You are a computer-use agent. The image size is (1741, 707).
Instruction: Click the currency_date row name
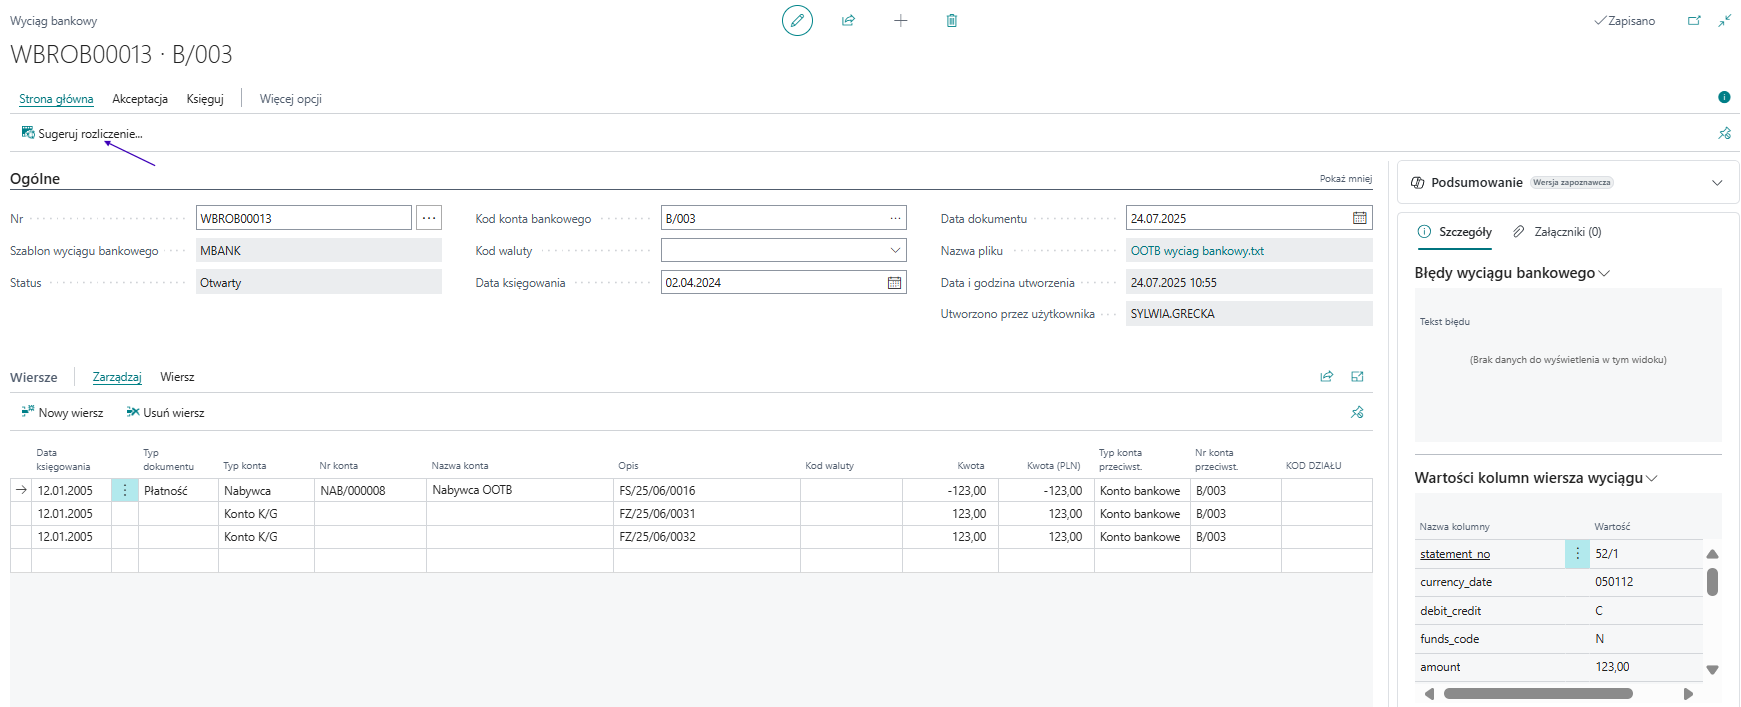[1455, 582]
